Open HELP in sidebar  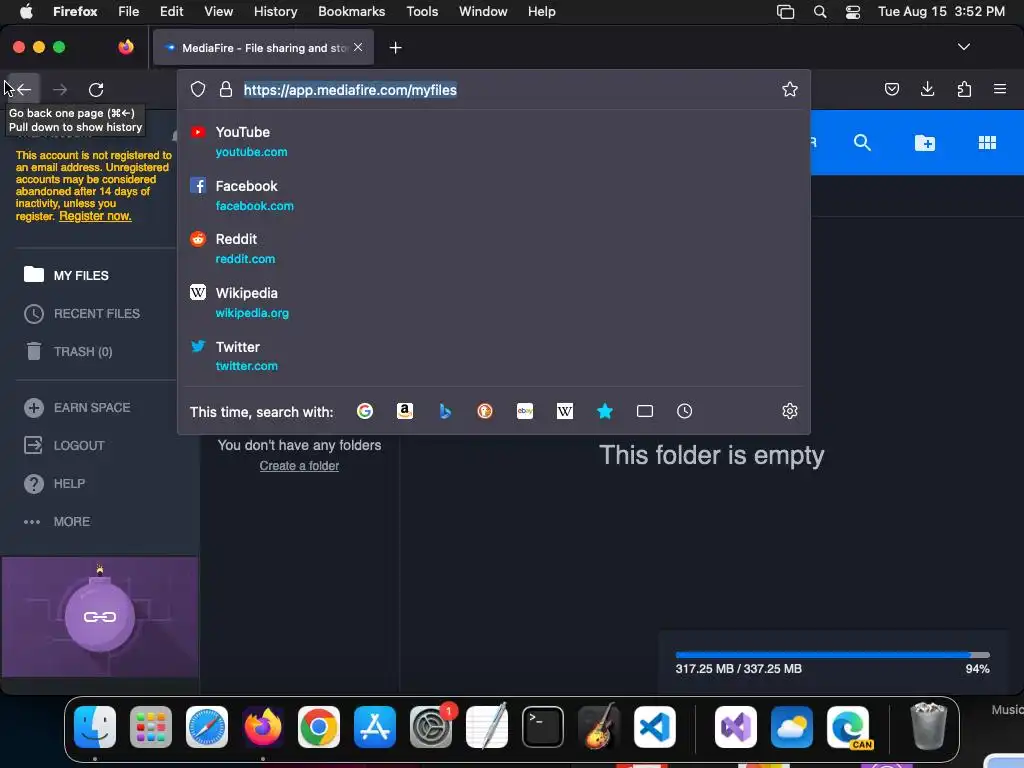pyautogui.click(x=69, y=483)
